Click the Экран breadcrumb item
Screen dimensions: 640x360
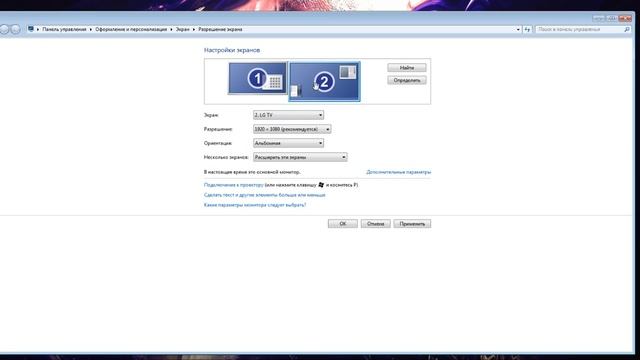182,29
